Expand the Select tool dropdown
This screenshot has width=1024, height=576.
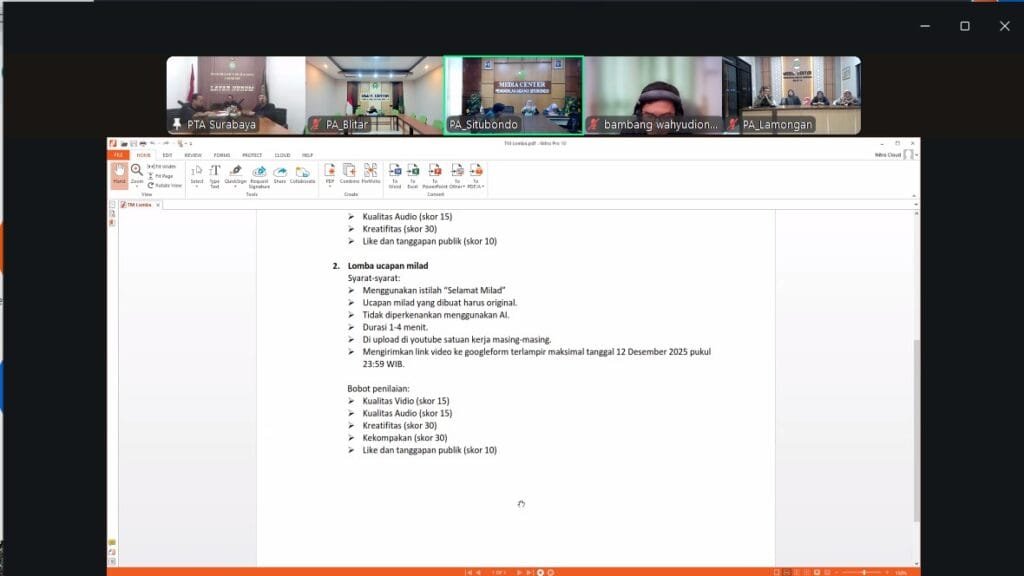click(x=197, y=187)
